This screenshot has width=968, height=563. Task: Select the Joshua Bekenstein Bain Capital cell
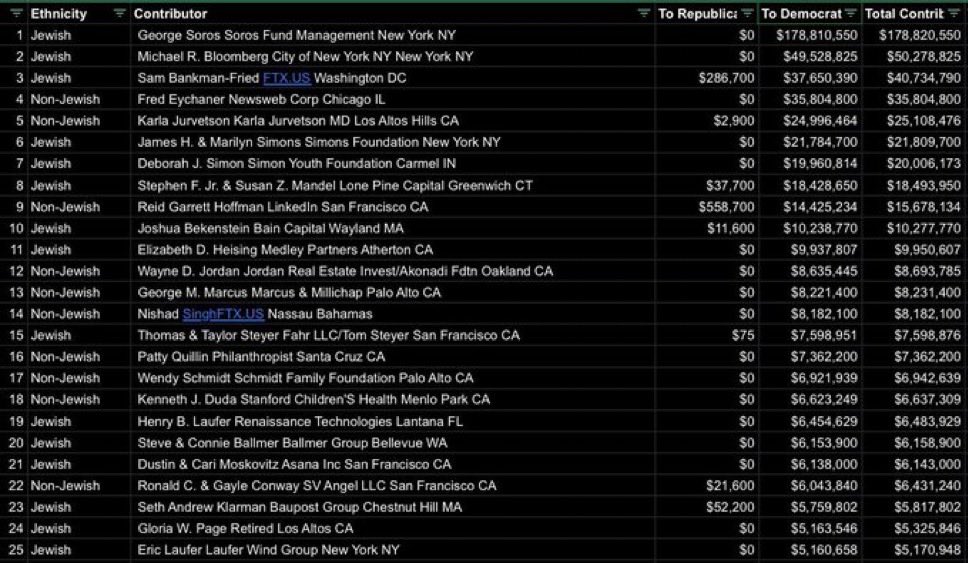point(392,228)
